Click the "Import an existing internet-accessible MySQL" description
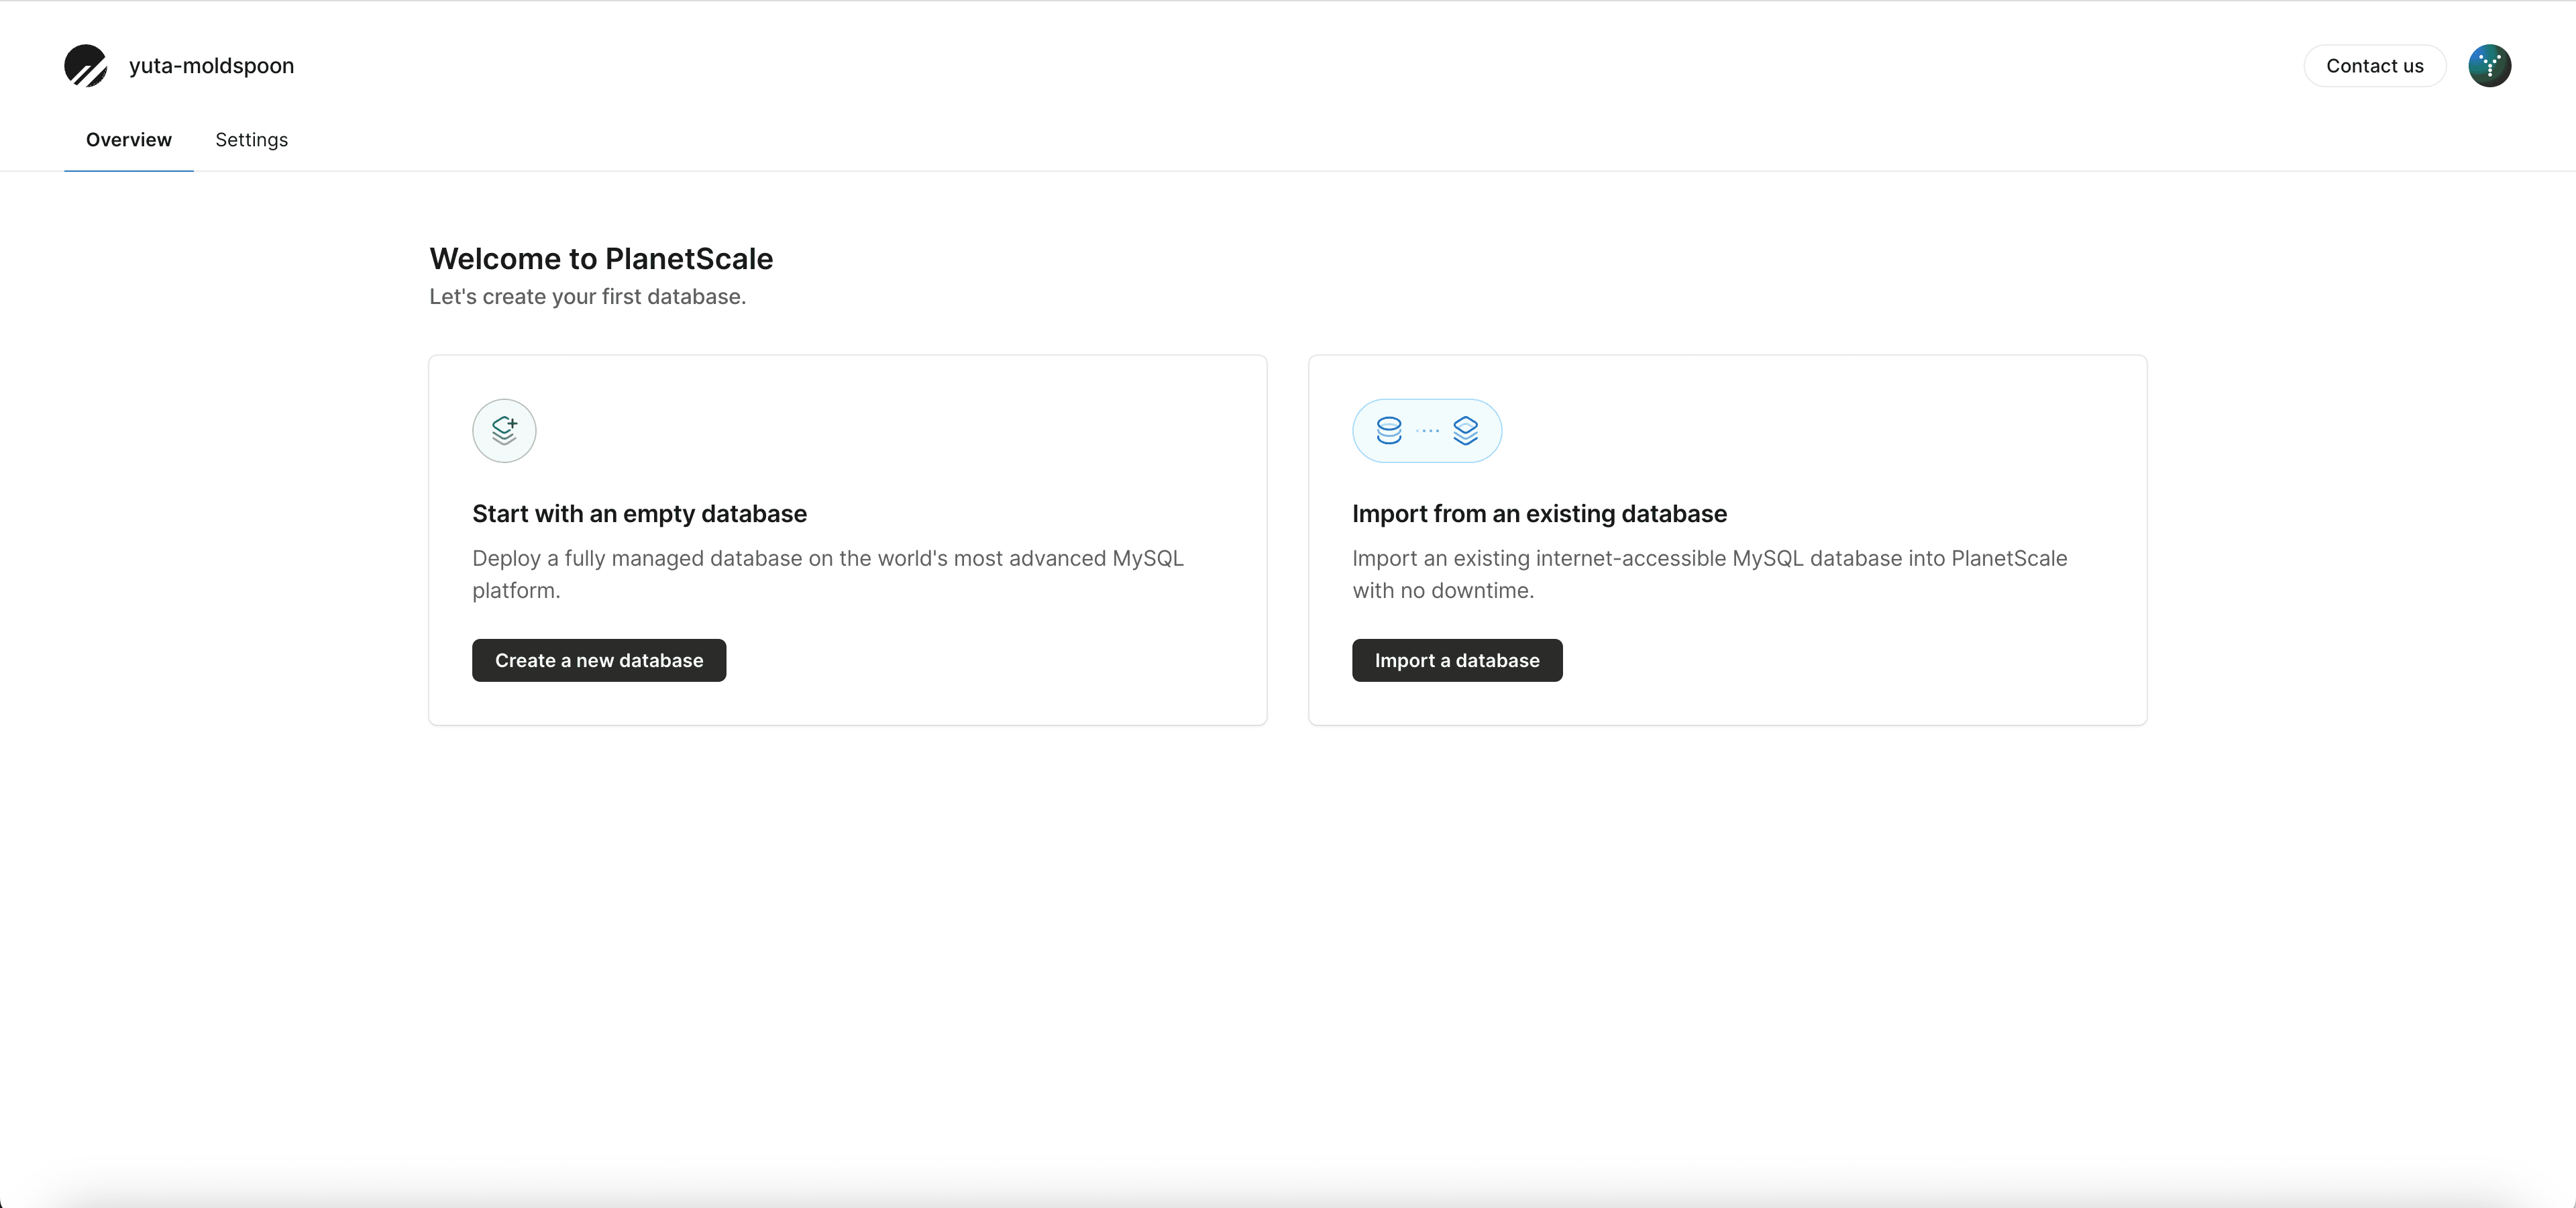The image size is (2576, 1208). 1709,574
